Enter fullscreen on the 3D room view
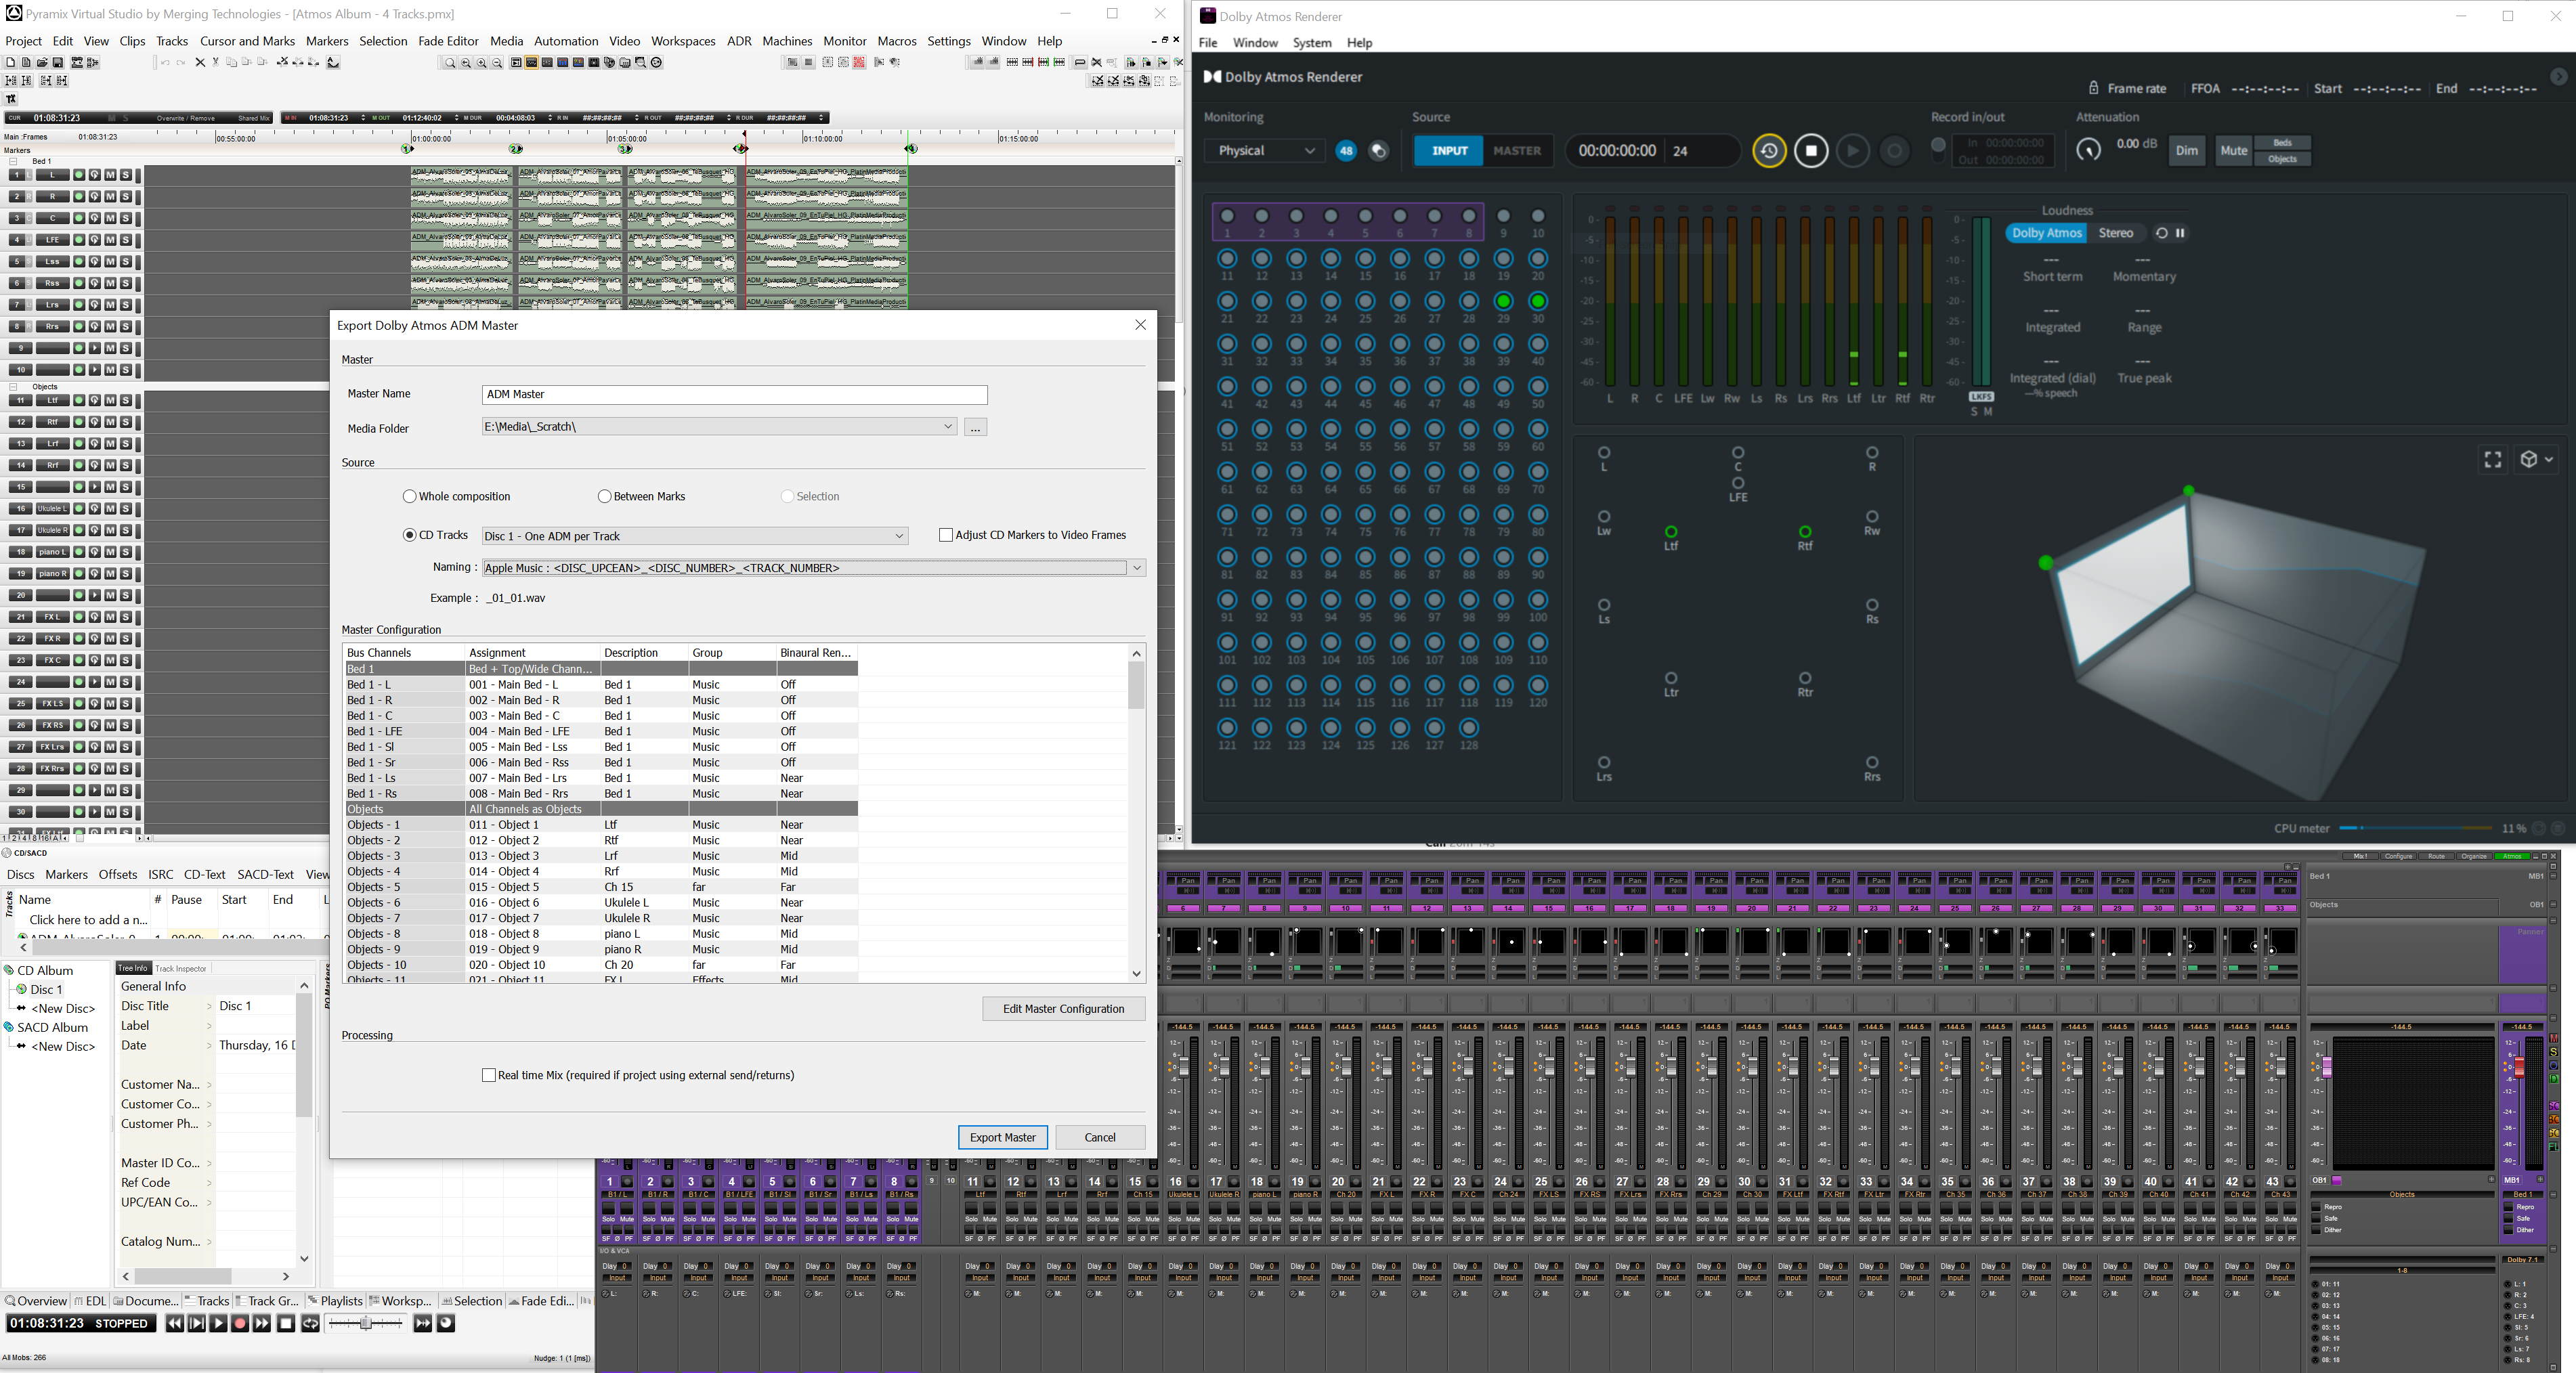The width and height of the screenshot is (2576, 1373). (x=2492, y=459)
